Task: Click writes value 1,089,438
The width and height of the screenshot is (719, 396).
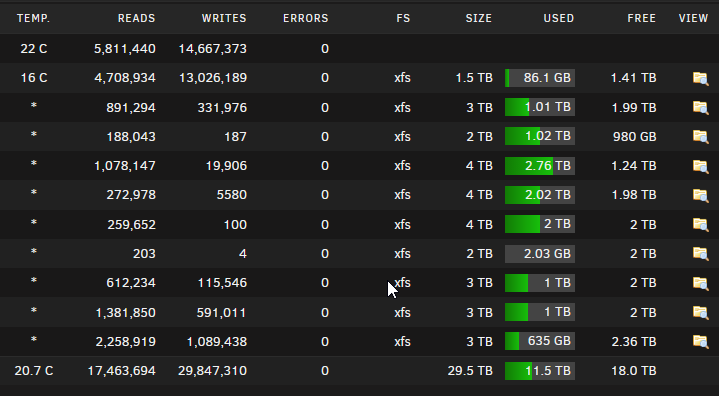Action: [217, 342]
